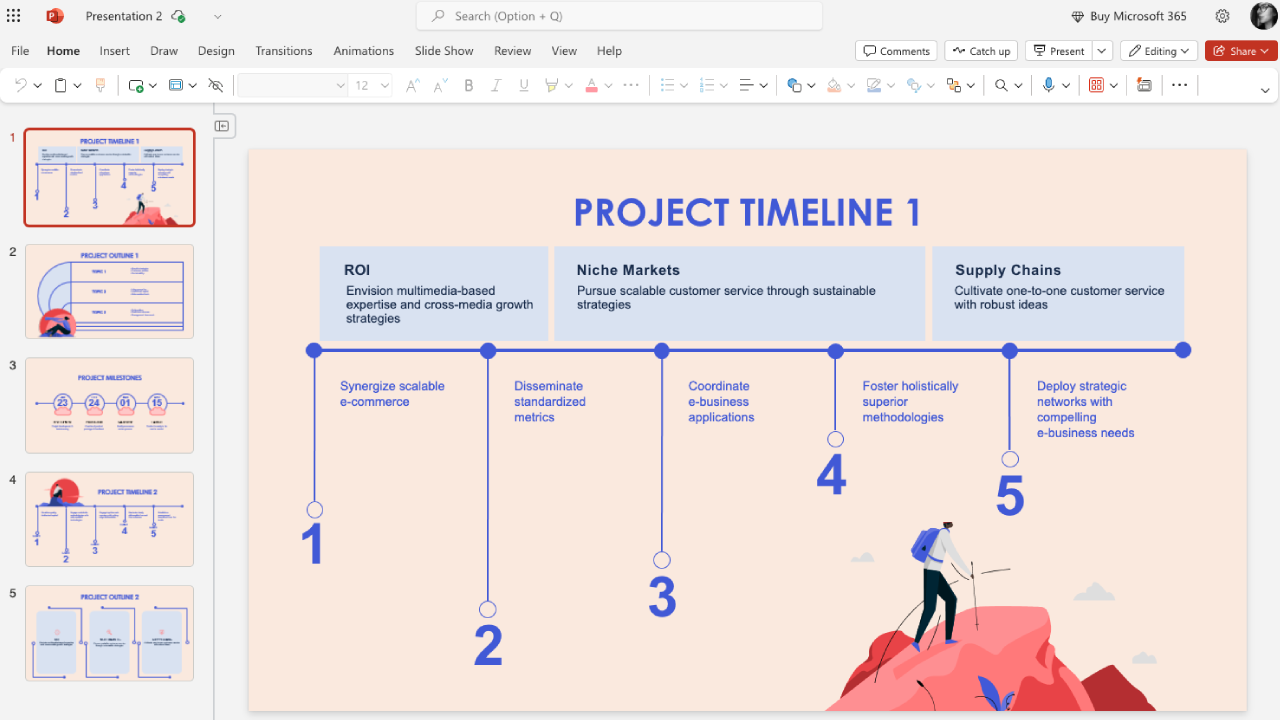The width and height of the screenshot is (1280, 720).
Task: Click the Dictate microphone icon
Action: (1048, 86)
